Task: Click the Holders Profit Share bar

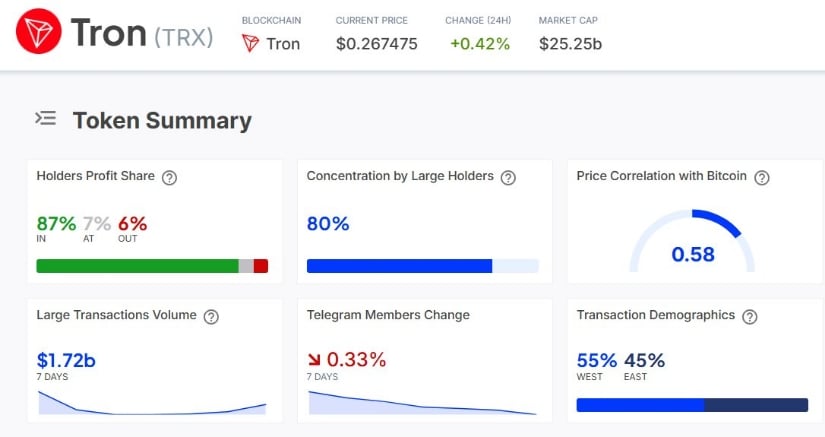Action: tap(152, 266)
